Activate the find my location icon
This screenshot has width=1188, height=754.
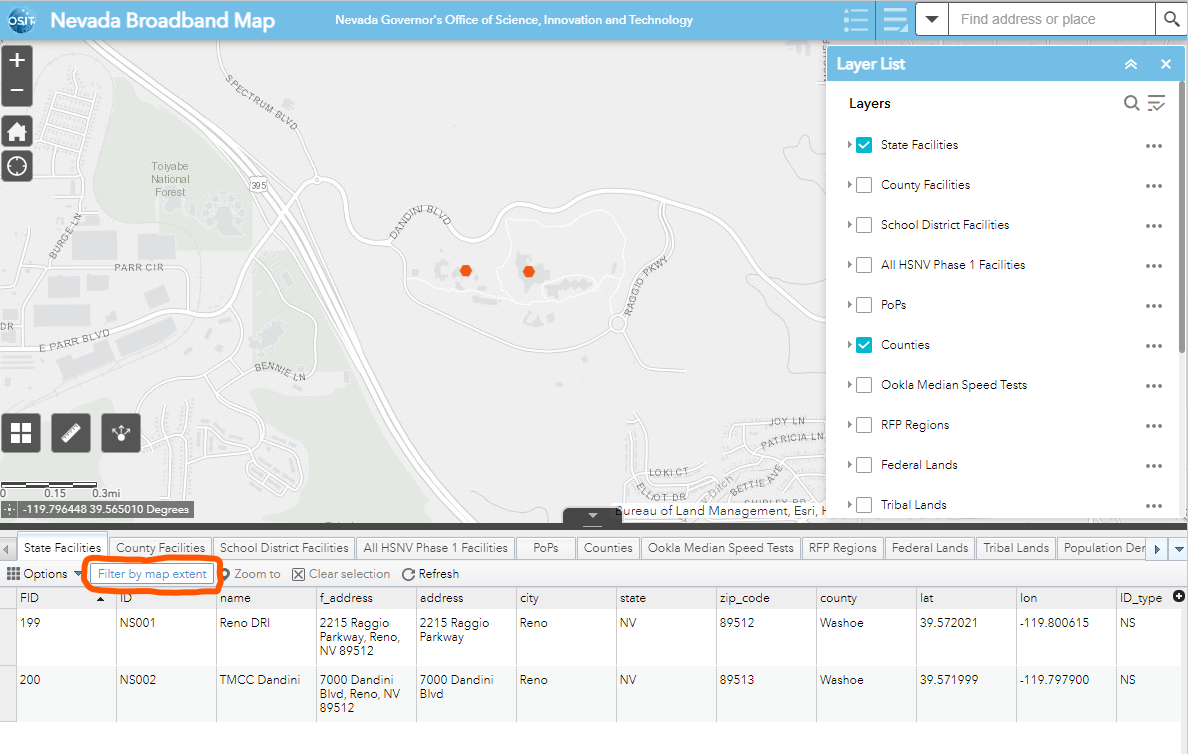[16, 166]
